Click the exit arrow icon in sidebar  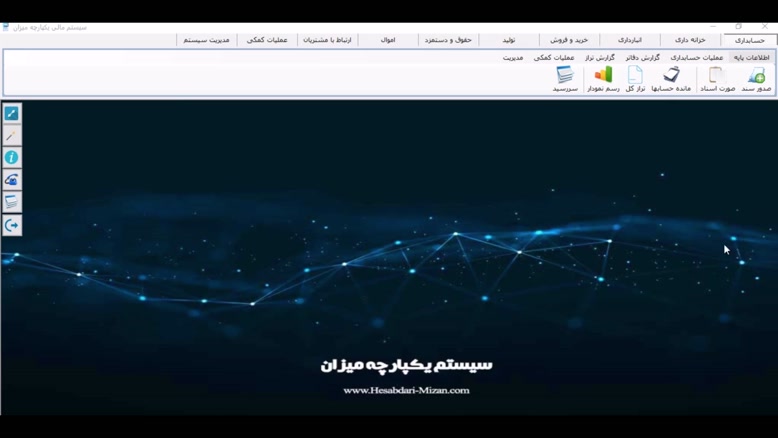click(12, 225)
